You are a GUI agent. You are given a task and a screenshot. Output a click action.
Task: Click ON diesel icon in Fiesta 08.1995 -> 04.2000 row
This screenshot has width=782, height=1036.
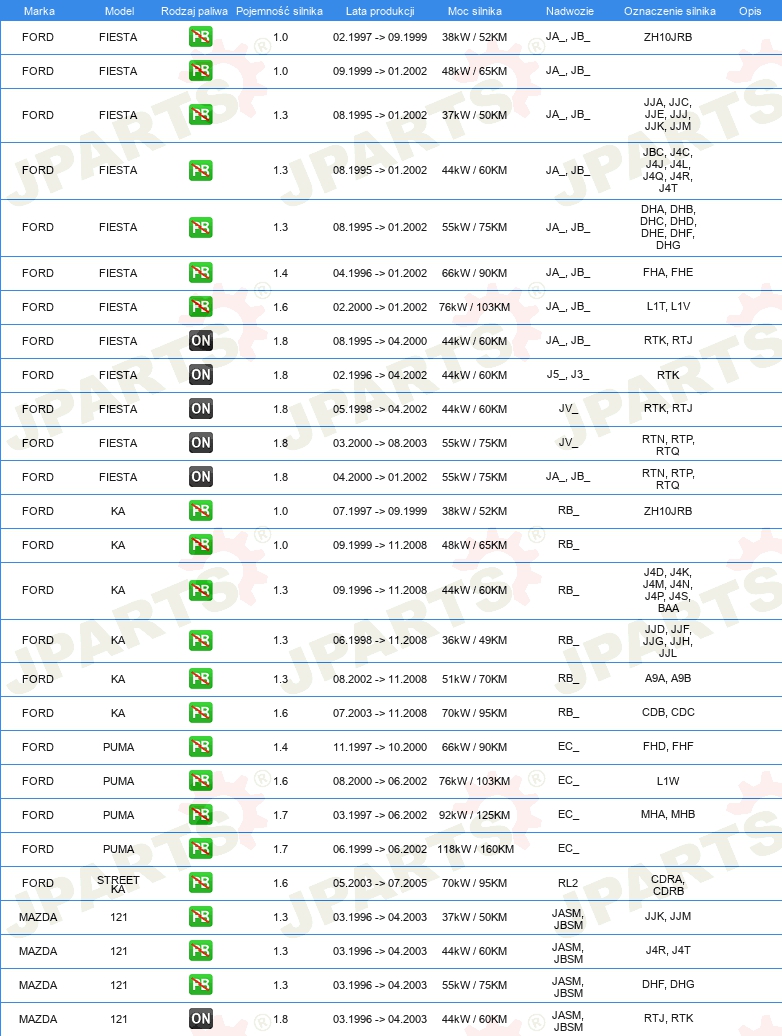tap(201, 341)
